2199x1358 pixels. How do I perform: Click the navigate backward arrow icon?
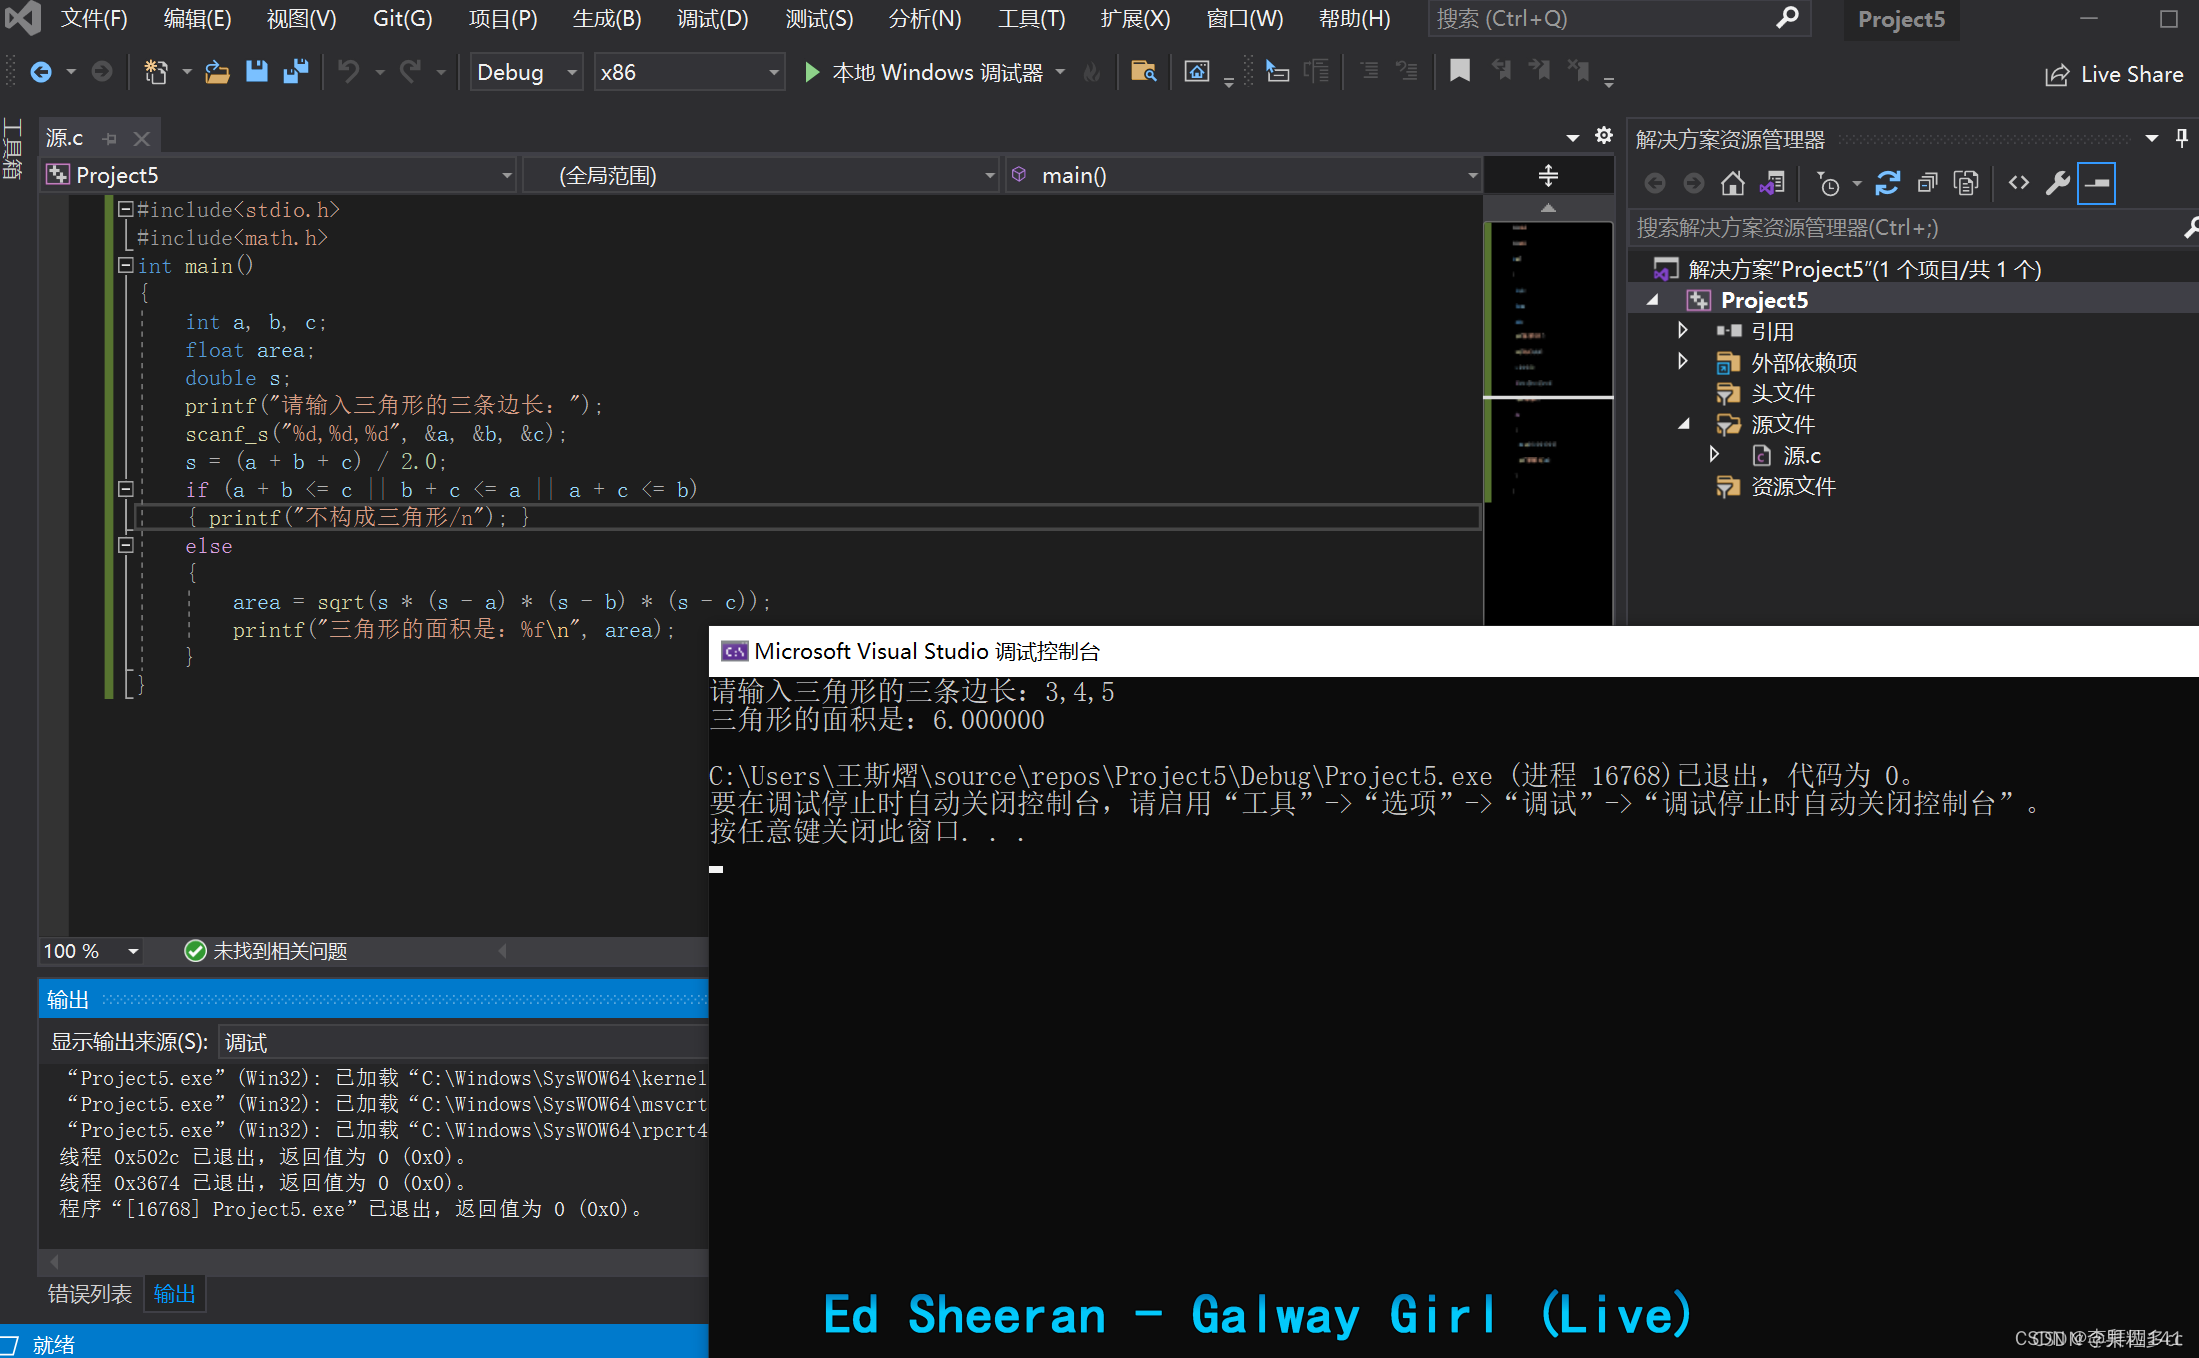click(x=41, y=72)
